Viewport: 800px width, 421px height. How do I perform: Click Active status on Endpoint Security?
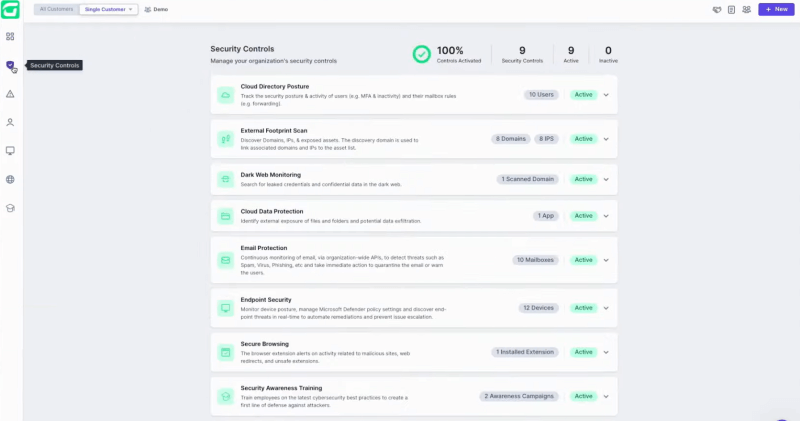pos(584,308)
